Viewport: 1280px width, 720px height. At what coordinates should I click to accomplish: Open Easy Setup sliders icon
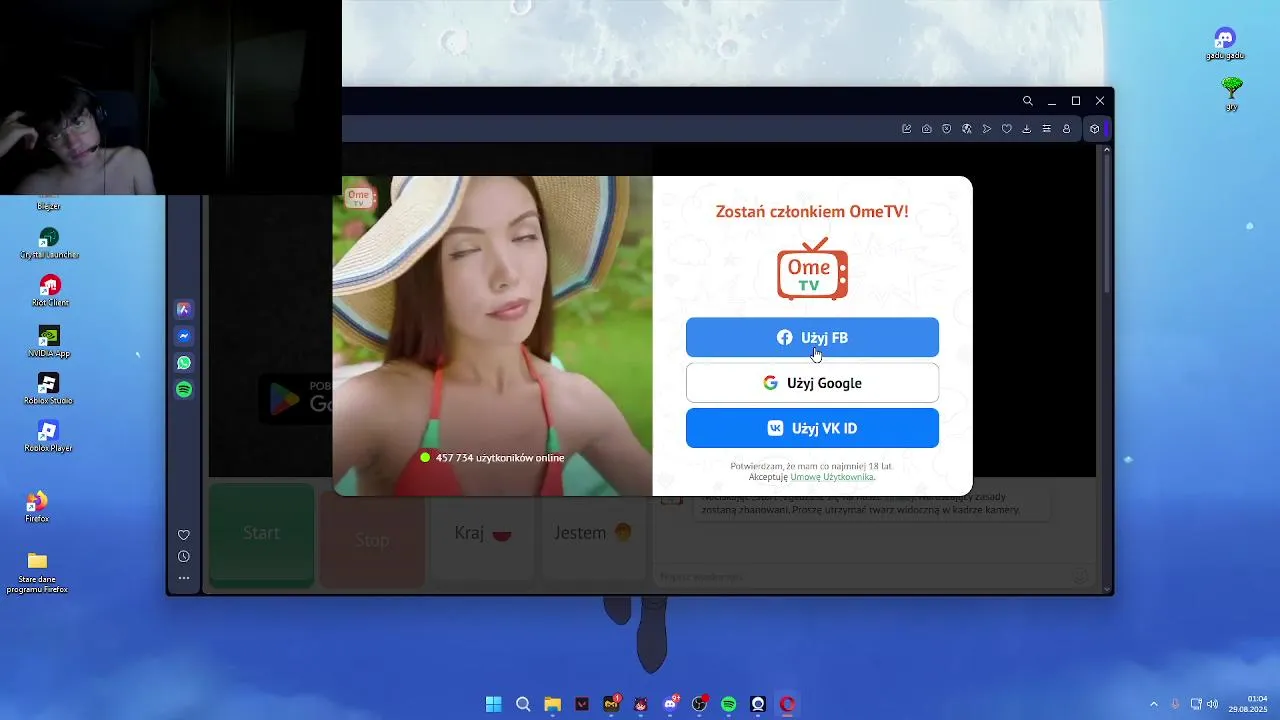(1047, 129)
